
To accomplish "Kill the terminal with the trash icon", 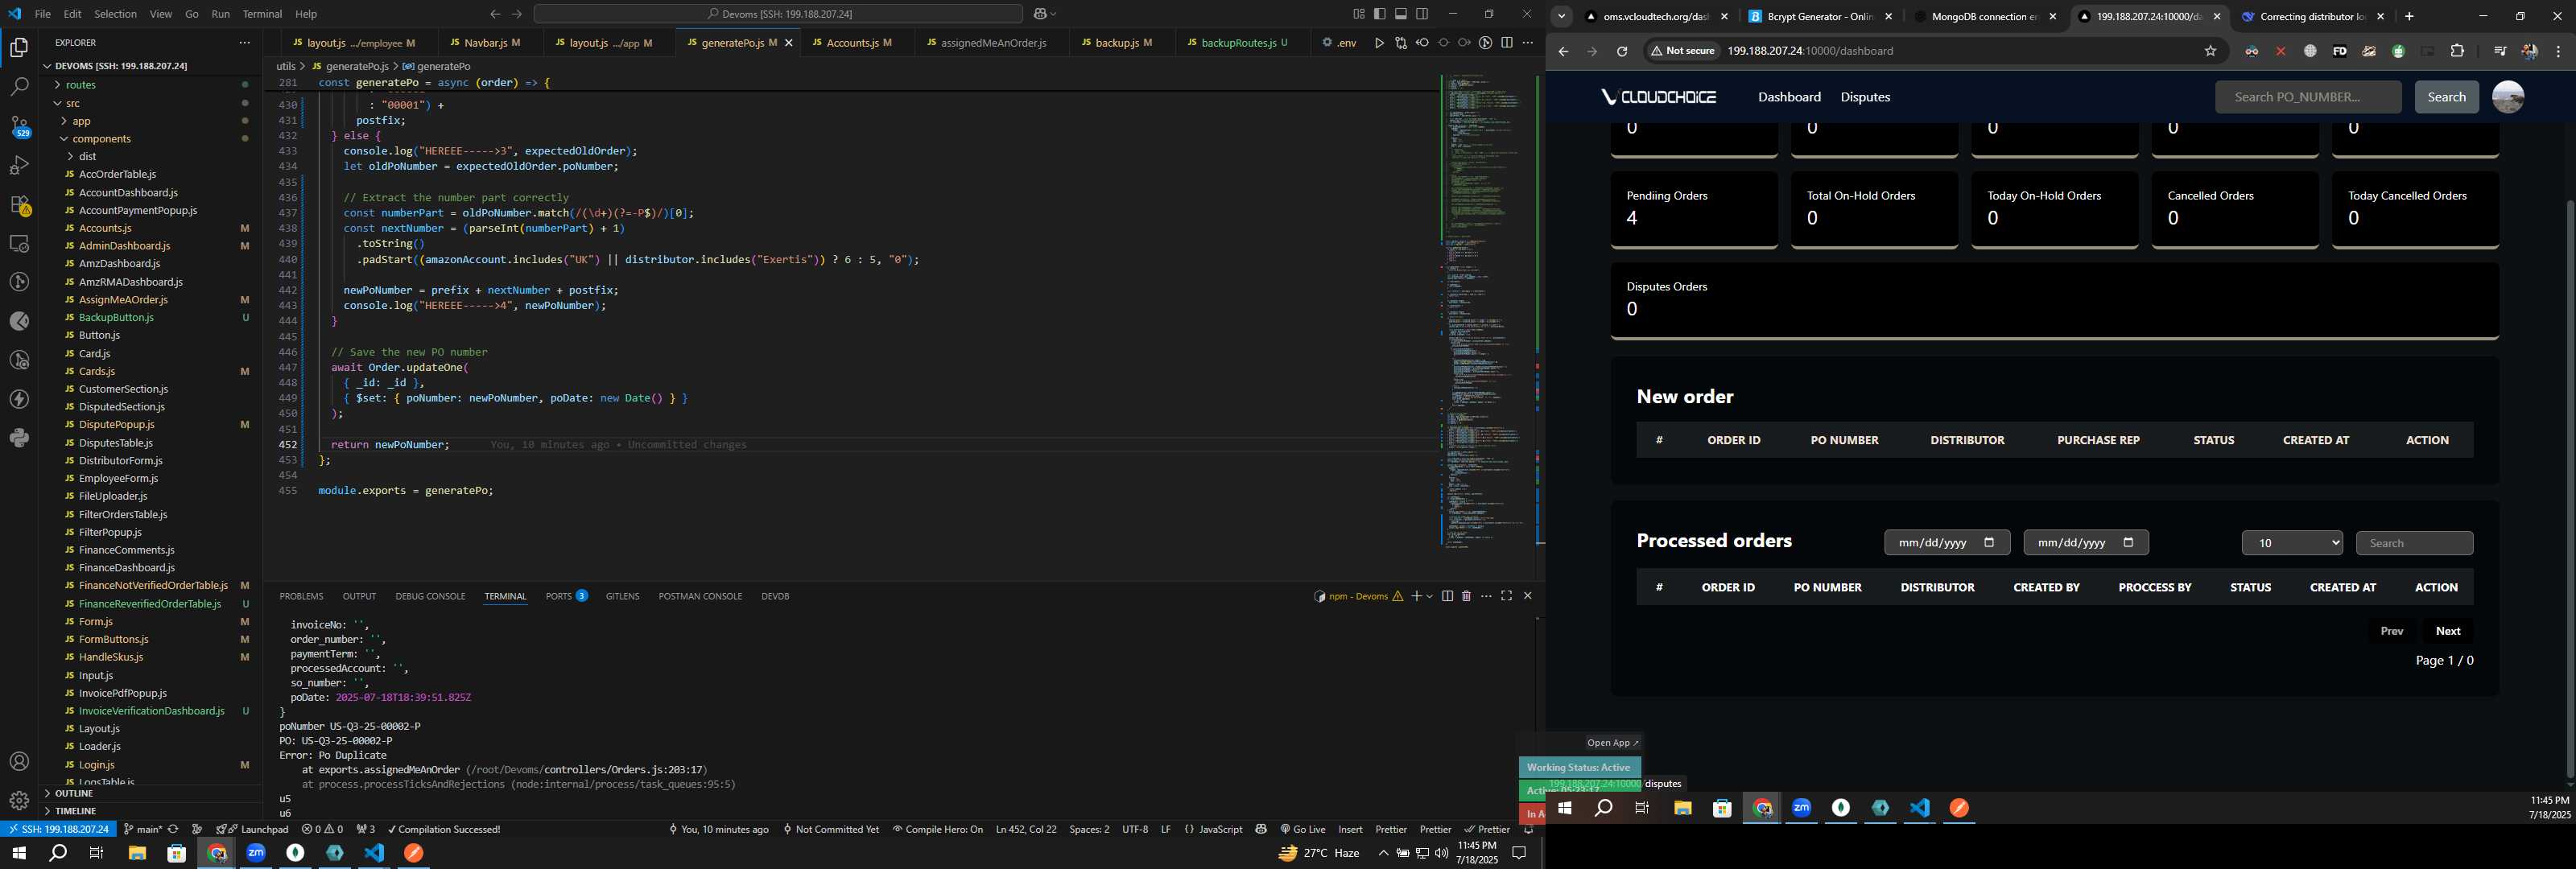I will tap(1466, 596).
